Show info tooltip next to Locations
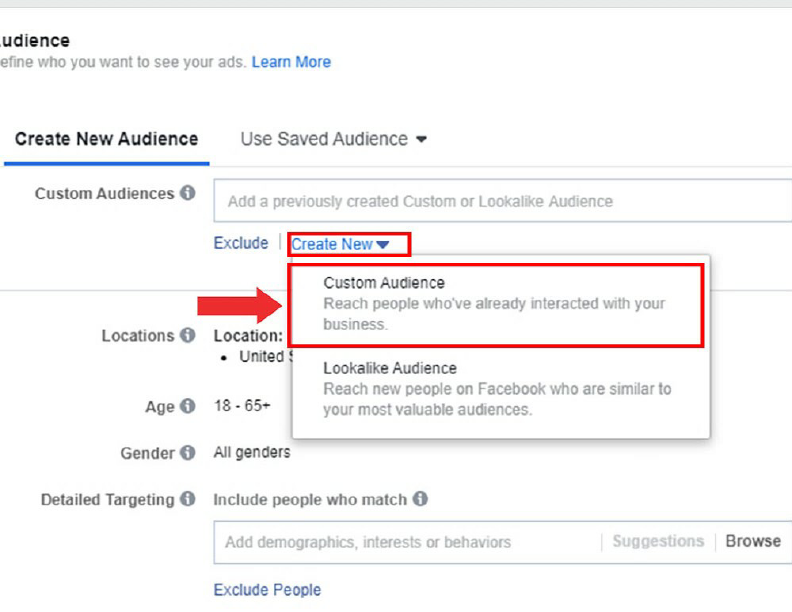 click(x=187, y=335)
